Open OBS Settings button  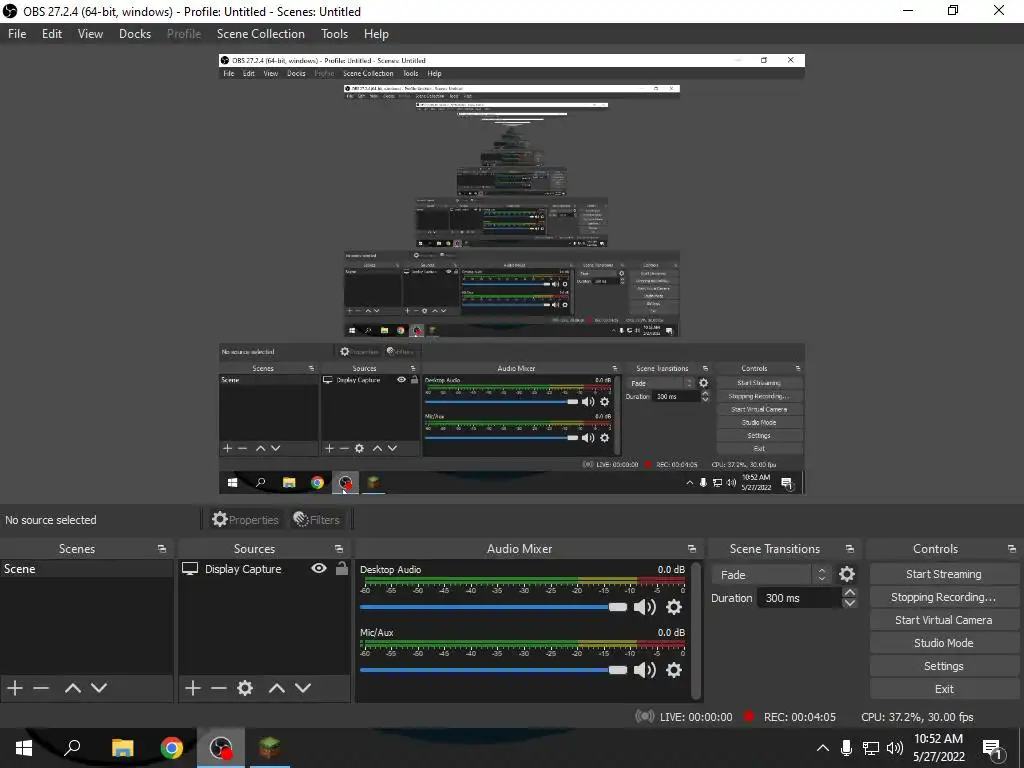[944, 666]
